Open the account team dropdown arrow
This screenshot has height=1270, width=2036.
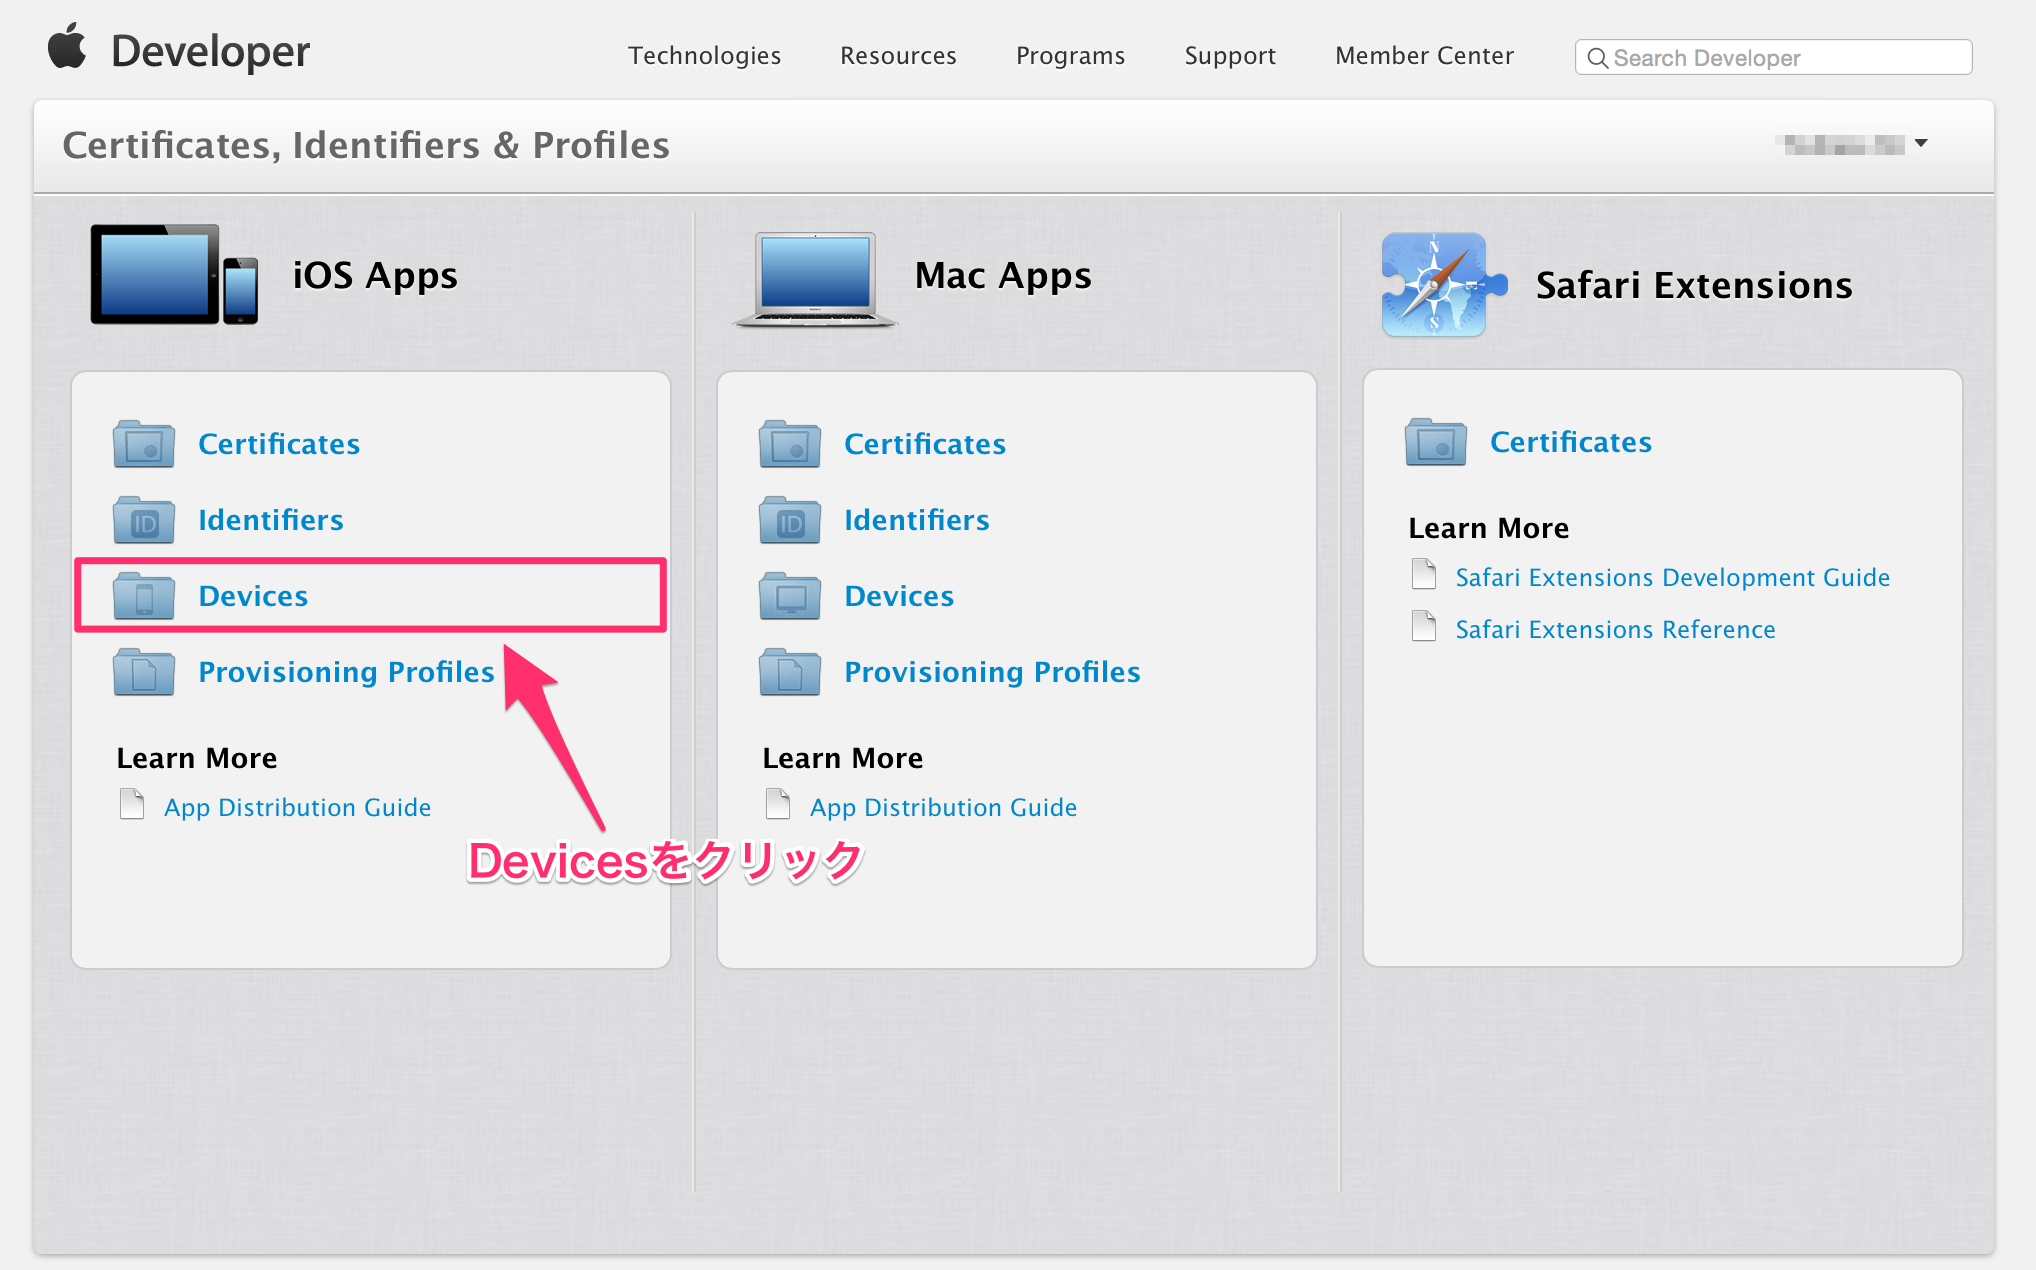coord(1921,143)
